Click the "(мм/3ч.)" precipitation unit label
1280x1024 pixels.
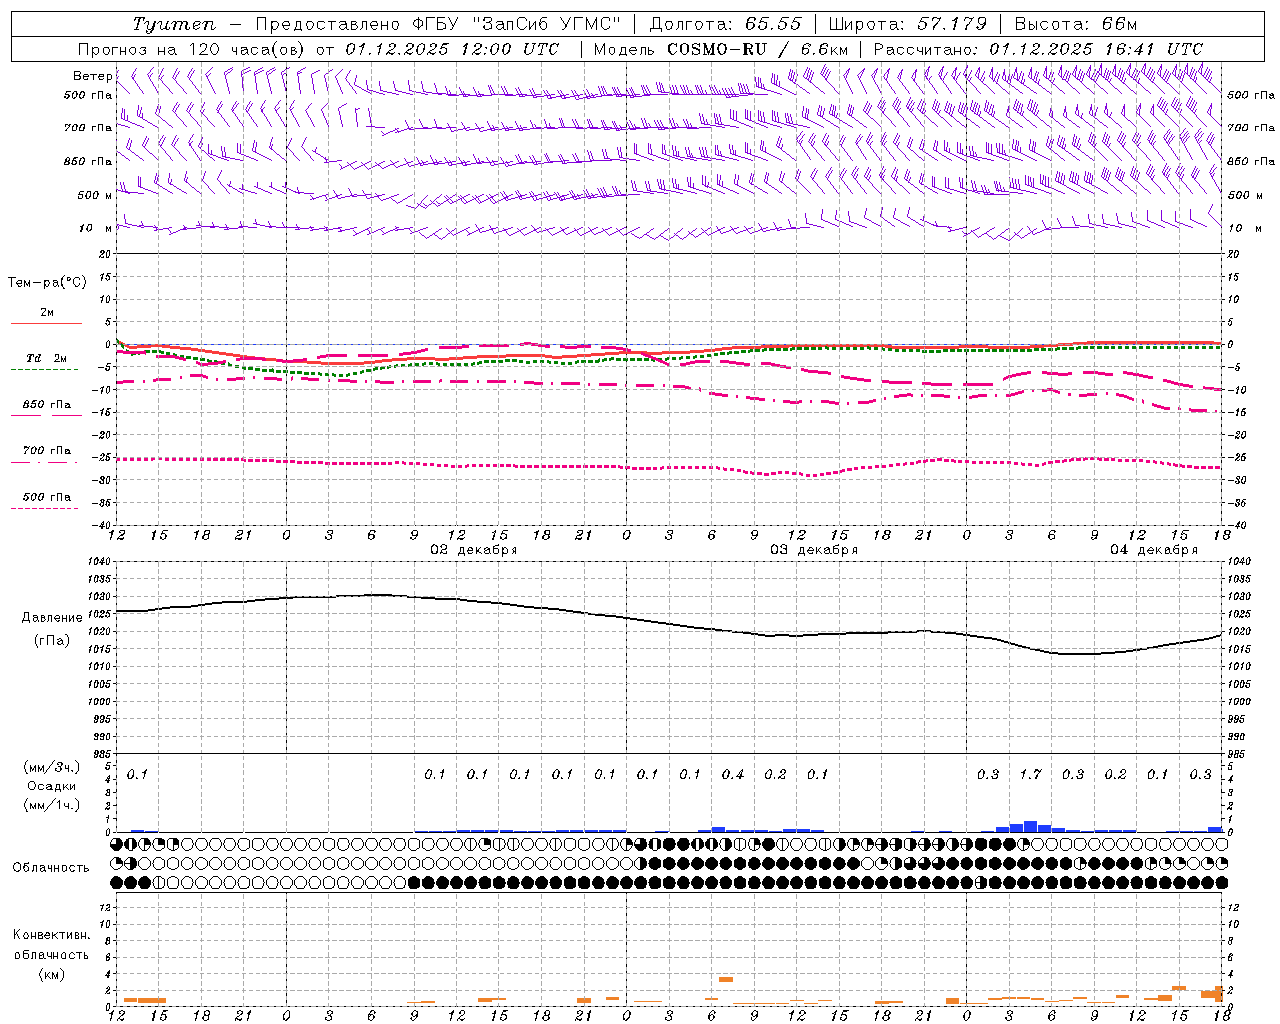click(52, 768)
